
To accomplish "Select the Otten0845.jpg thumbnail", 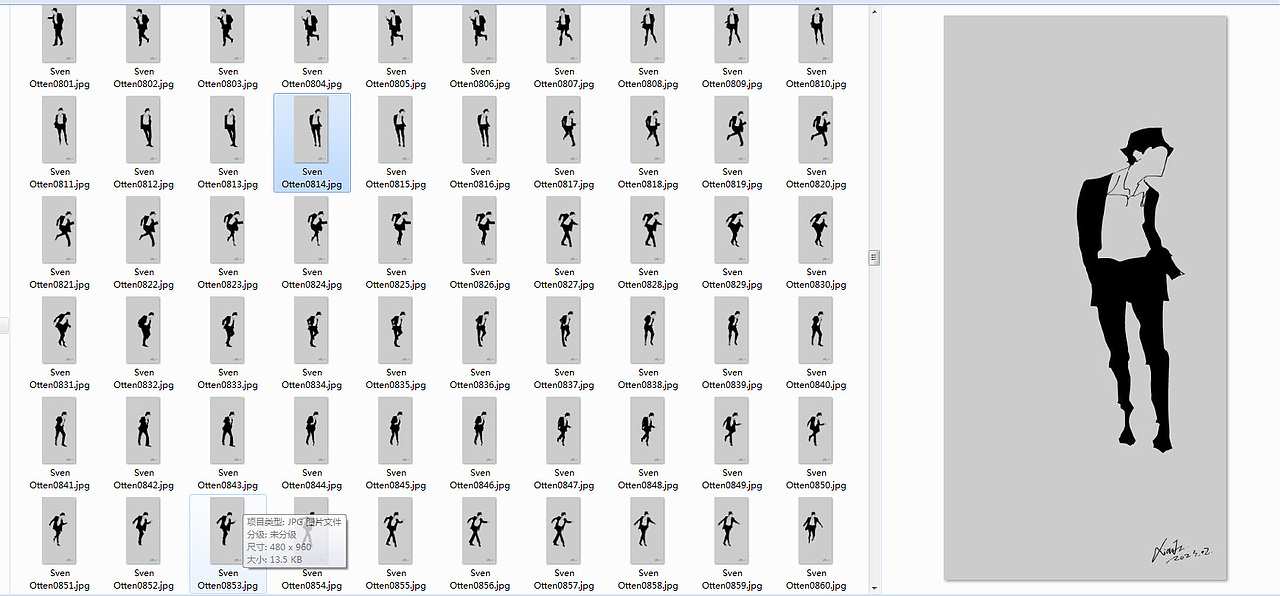I will (396, 430).
